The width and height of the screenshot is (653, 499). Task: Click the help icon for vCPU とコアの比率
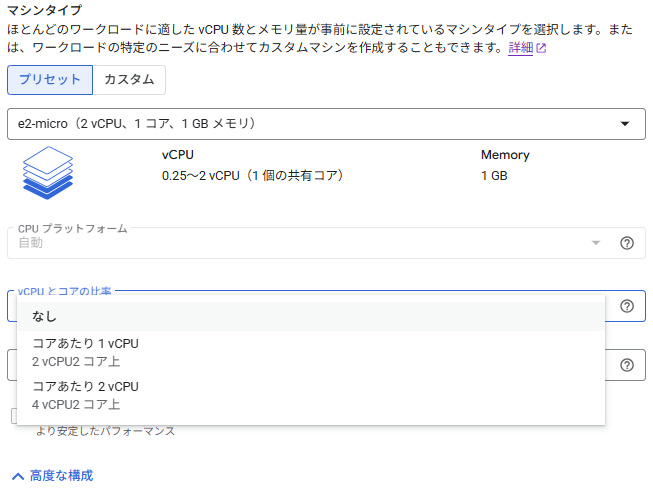pos(627,306)
